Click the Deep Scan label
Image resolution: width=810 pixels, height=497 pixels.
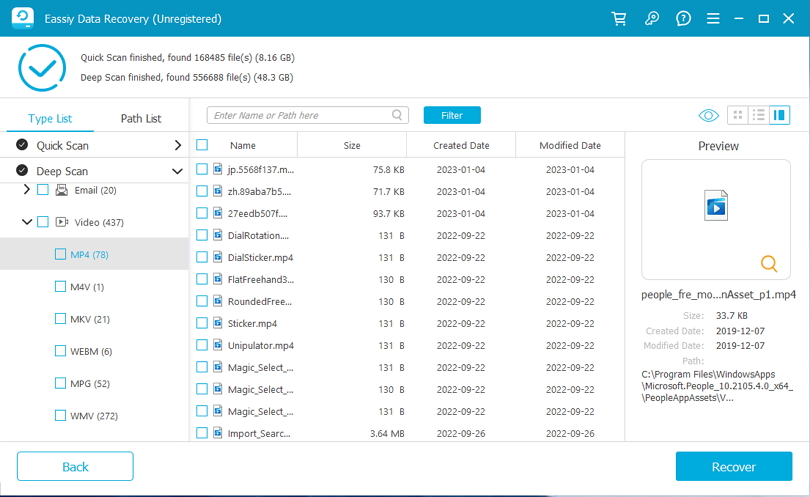pos(62,171)
